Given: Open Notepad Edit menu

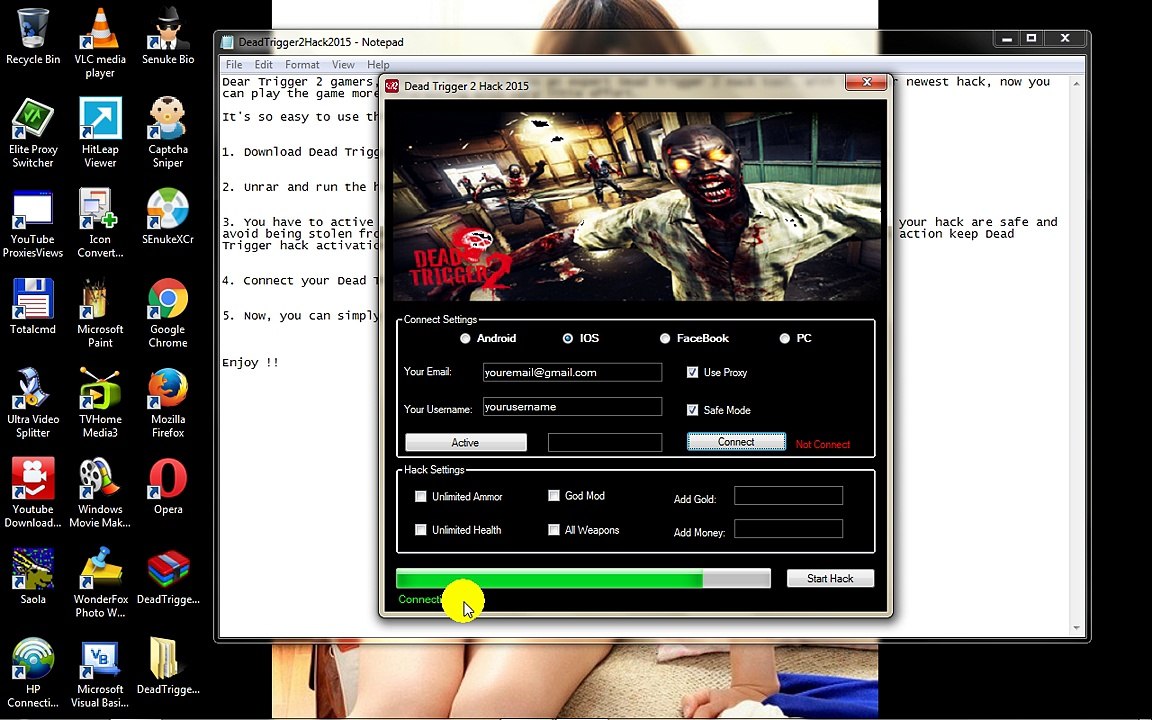Looking at the screenshot, I should (x=264, y=65).
